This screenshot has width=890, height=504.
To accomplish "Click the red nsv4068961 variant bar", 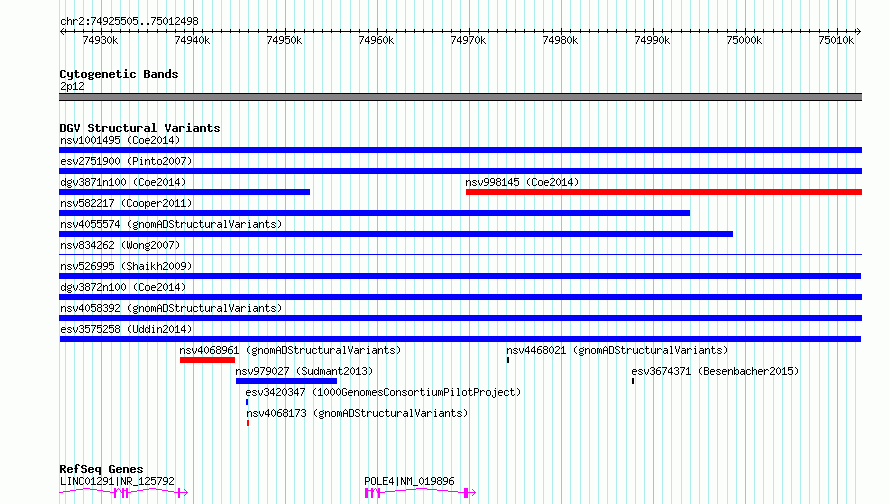I will 207,360.
